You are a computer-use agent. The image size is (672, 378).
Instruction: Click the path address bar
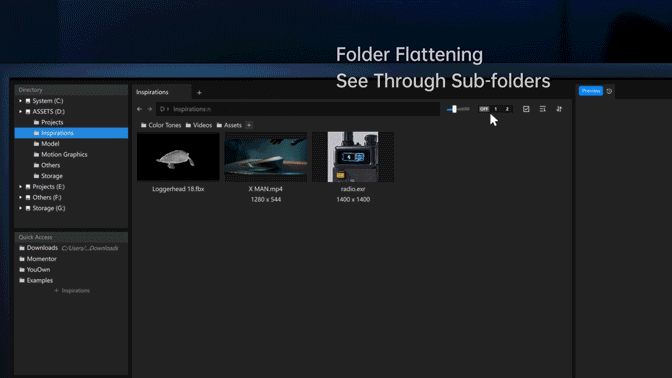(x=298, y=109)
